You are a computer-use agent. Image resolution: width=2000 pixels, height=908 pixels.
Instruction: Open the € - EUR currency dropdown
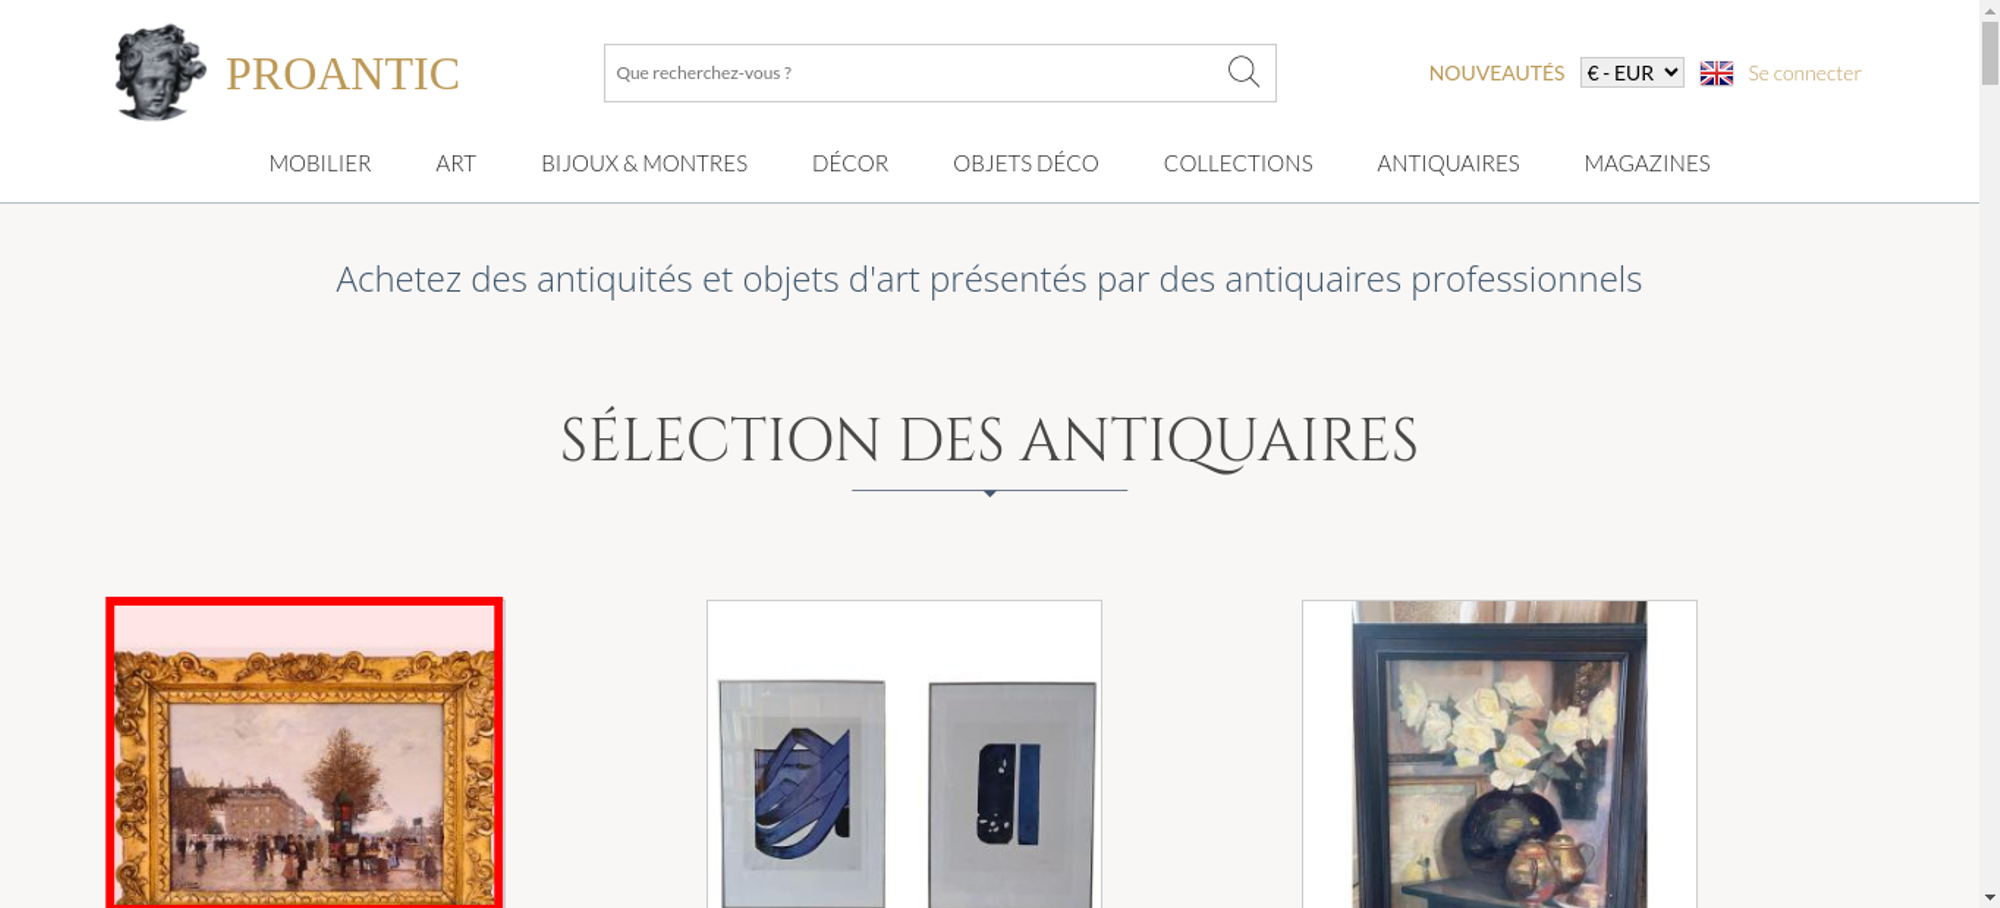pyautogui.click(x=1632, y=73)
